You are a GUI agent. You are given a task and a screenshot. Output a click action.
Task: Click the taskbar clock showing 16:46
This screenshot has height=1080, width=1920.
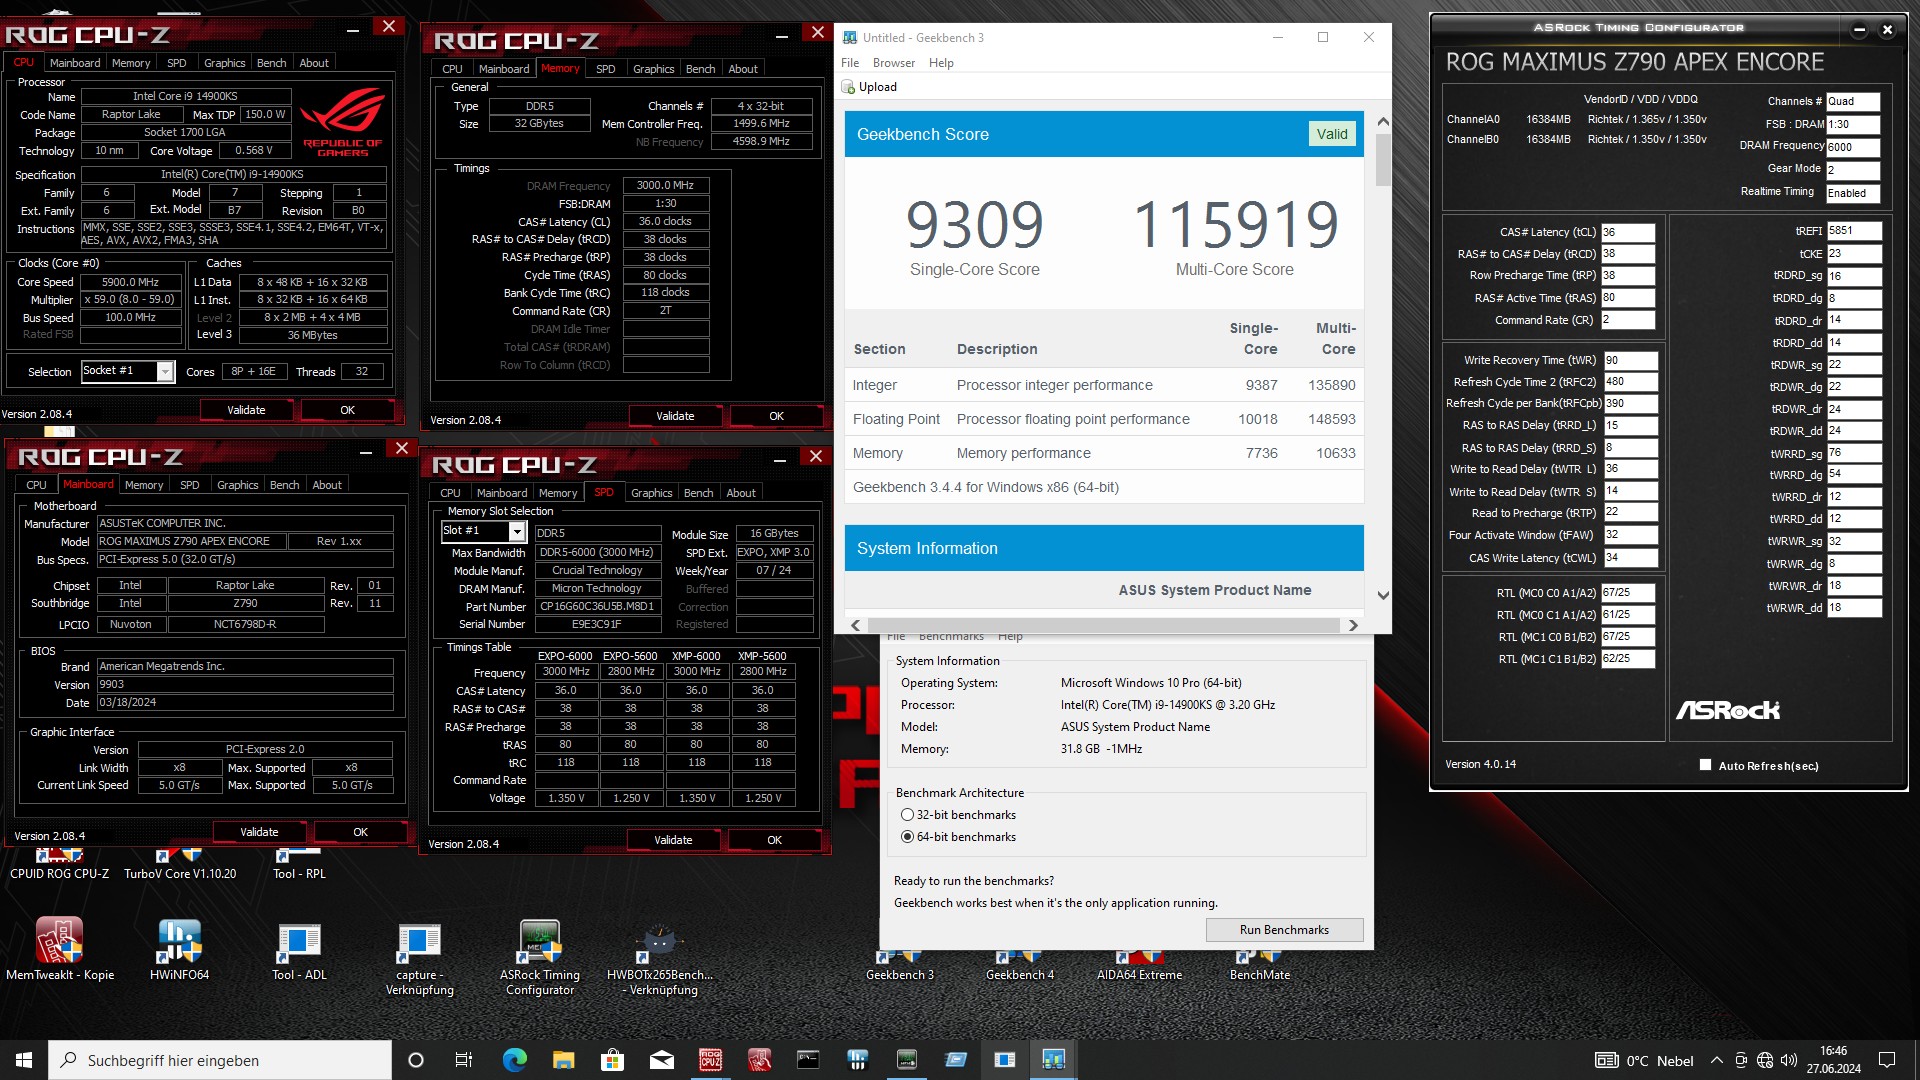pos(1833,1060)
